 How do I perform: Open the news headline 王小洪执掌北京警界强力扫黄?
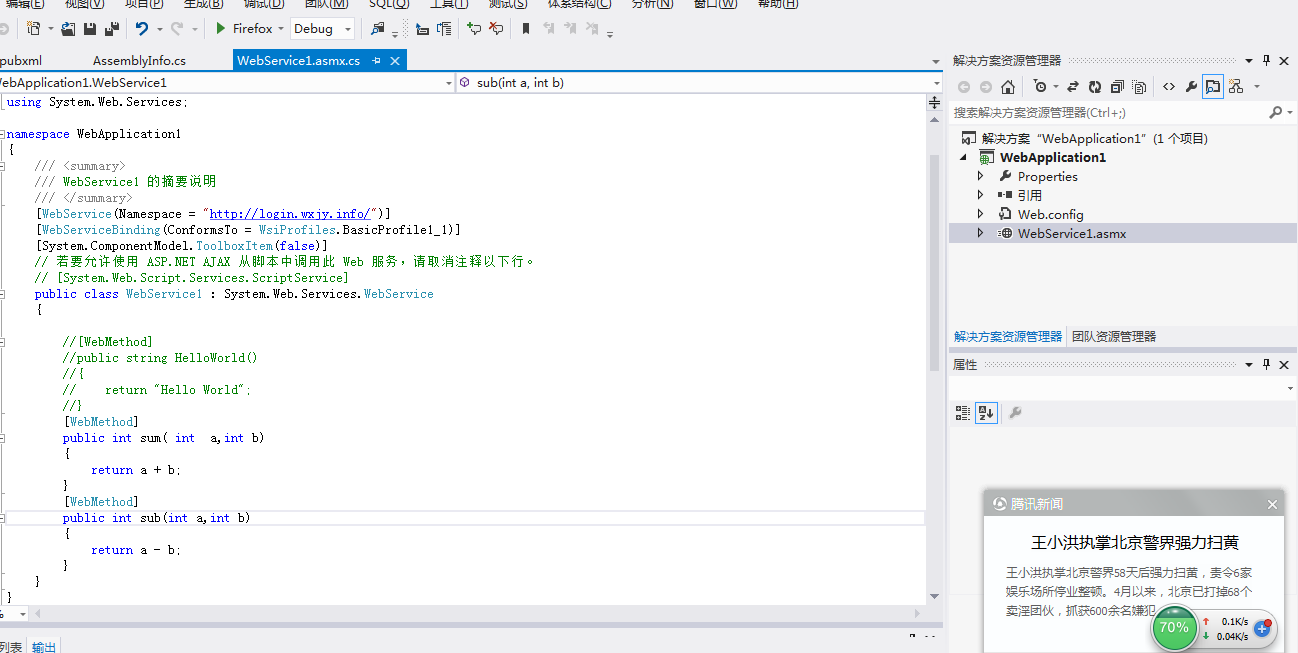tap(1135, 543)
